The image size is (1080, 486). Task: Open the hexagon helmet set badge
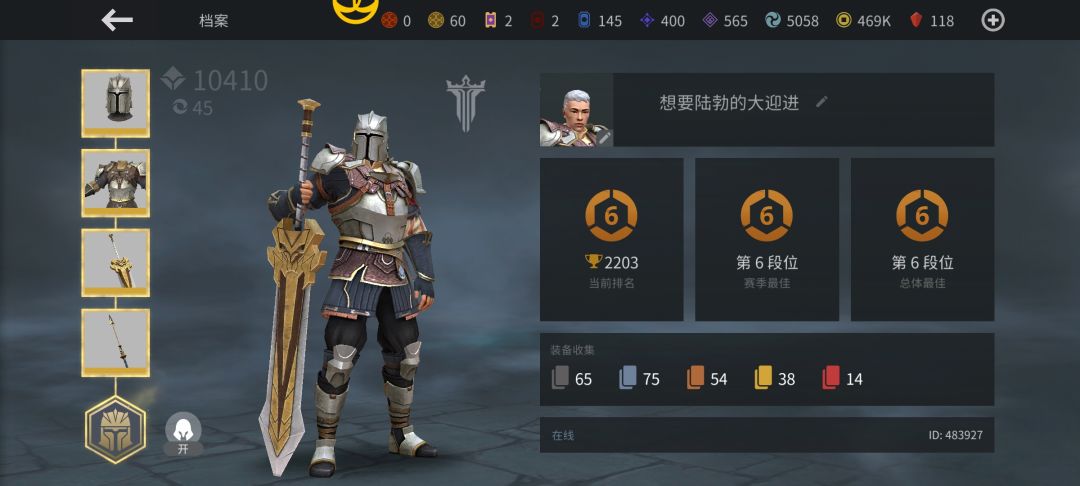[x=115, y=430]
